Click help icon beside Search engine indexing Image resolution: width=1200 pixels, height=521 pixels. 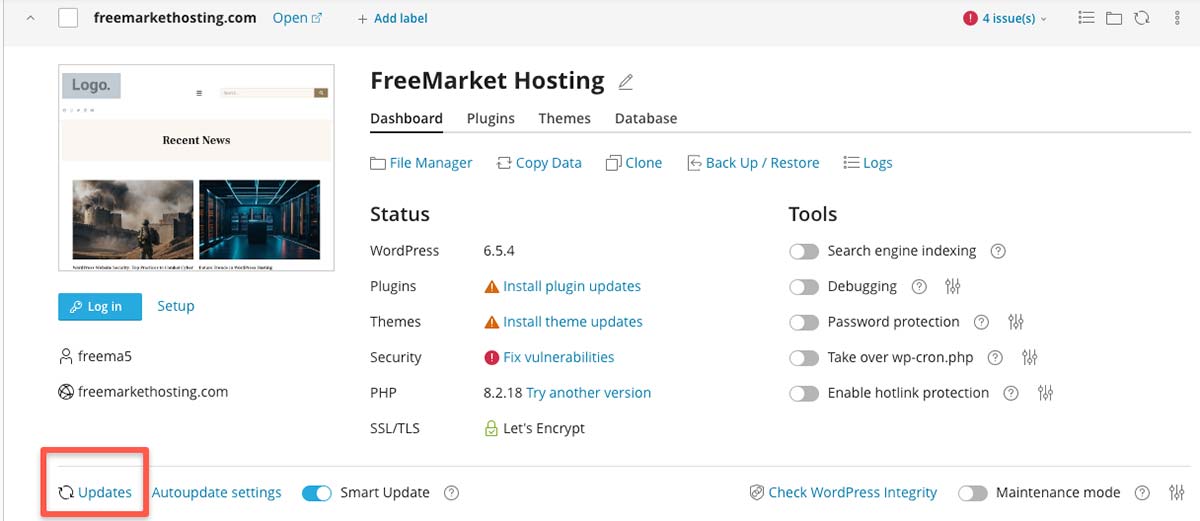coord(997,252)
